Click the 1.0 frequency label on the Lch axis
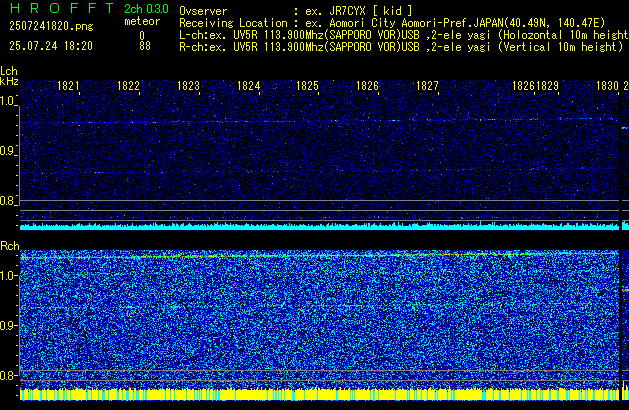 (x=8, y=101)
